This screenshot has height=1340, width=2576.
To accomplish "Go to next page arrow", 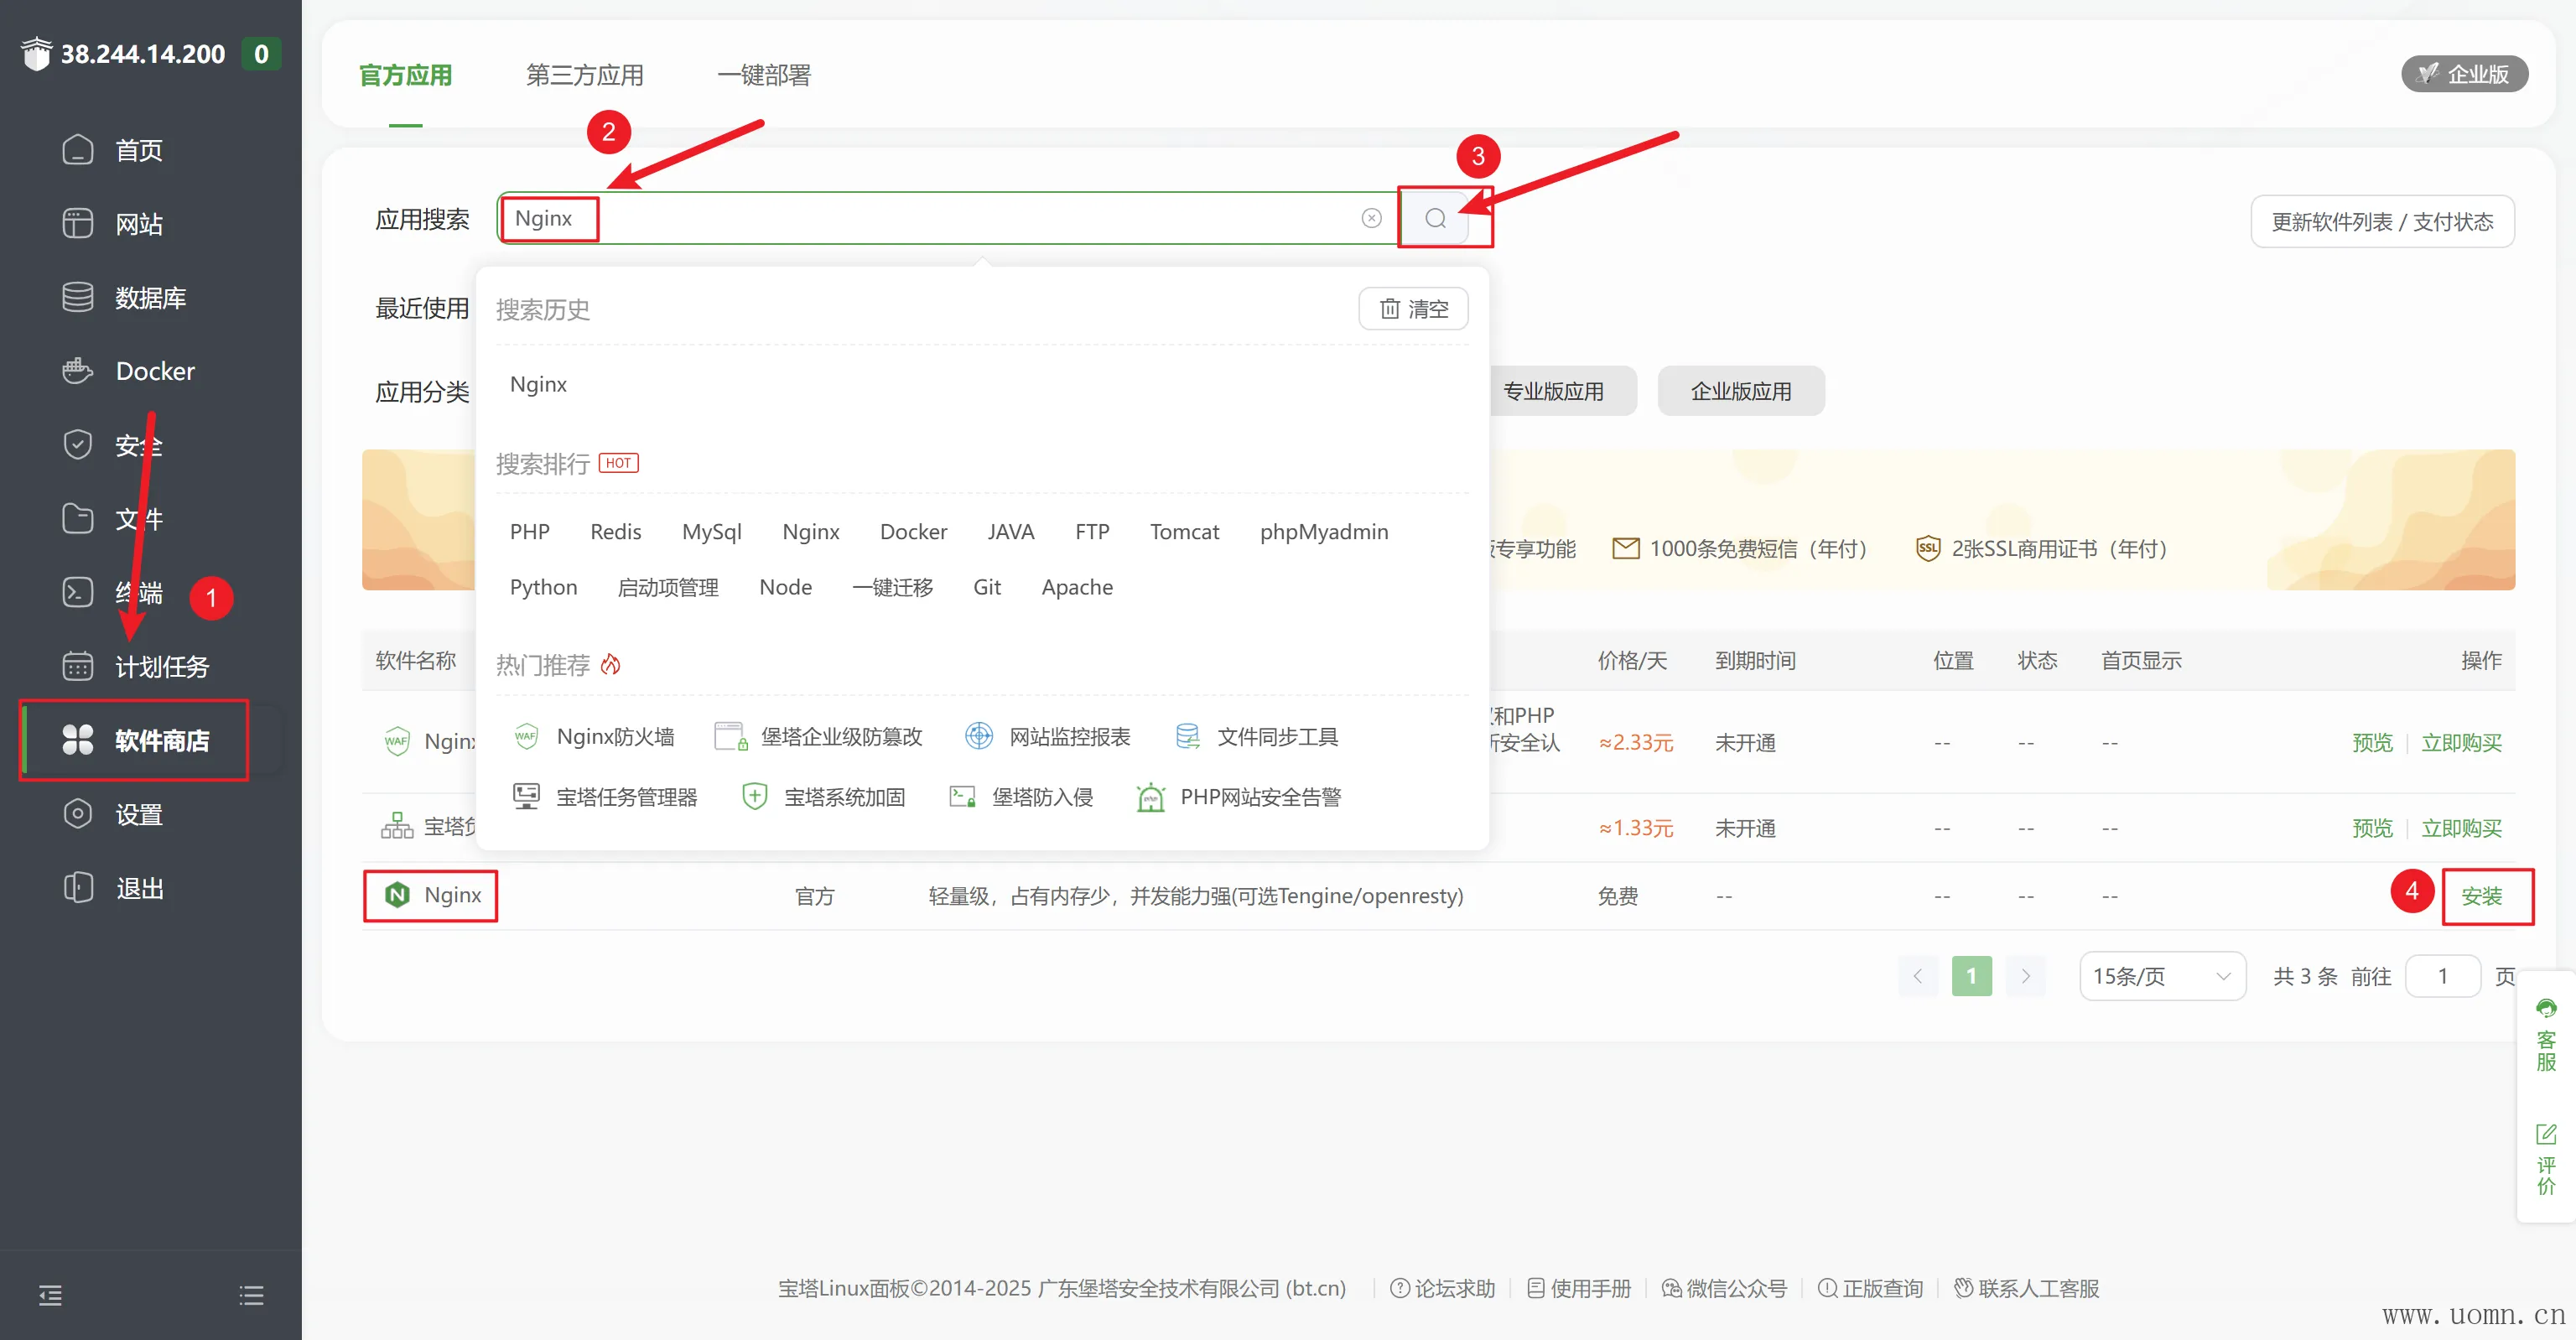I will tap(2025, 976).
